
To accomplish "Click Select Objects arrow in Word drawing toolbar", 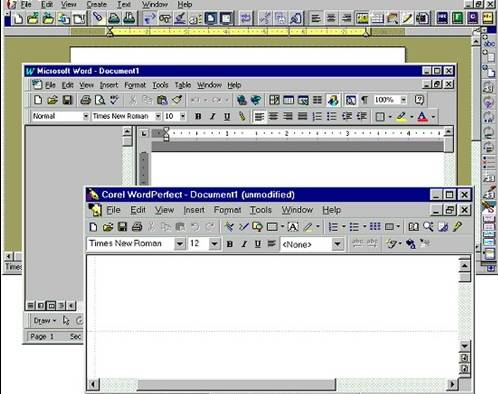I will pyautogui.click(x=66, y=321).
